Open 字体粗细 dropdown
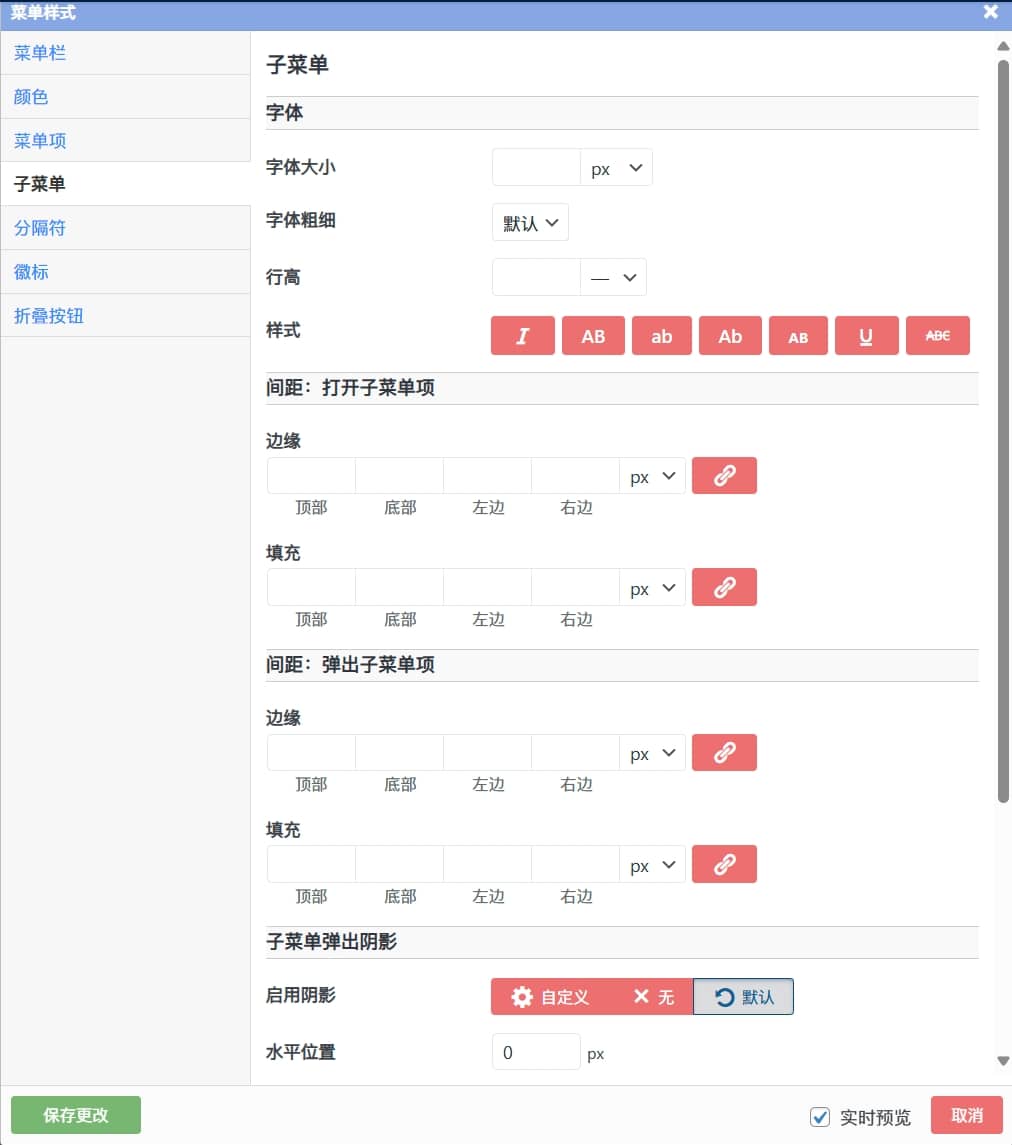 coord(530,223)
